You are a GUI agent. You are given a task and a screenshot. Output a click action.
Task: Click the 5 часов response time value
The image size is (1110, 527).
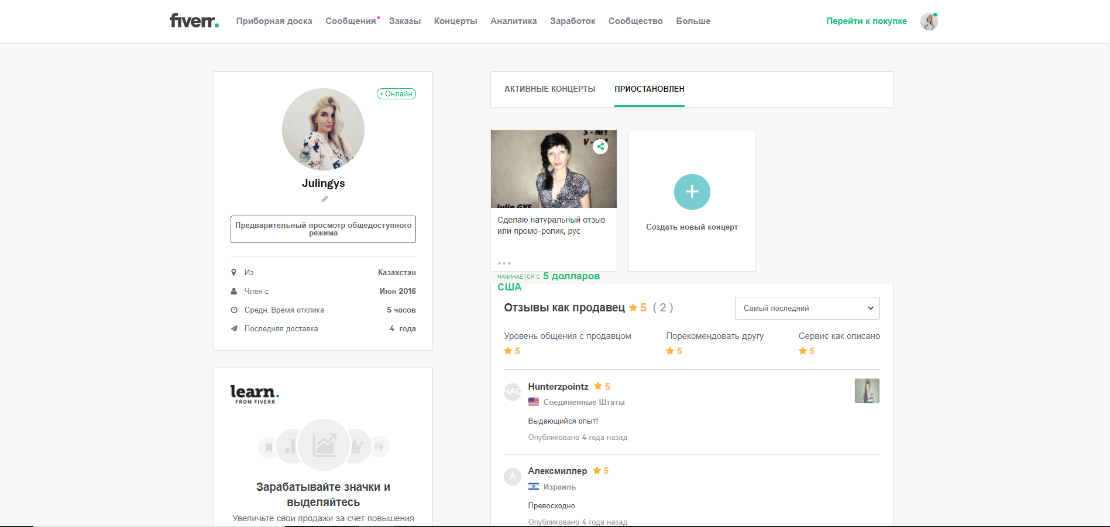pyautogui.click(x=401, y=310)
